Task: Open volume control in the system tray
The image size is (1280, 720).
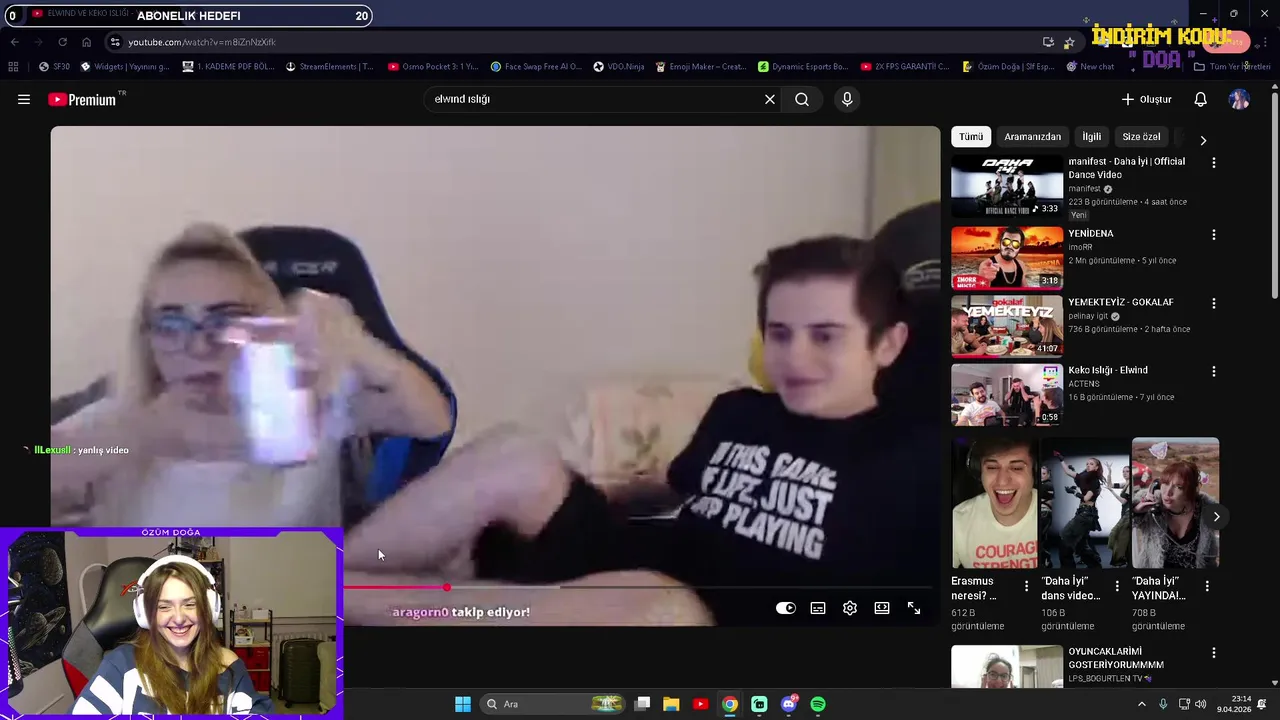Action: point(1200,704)
